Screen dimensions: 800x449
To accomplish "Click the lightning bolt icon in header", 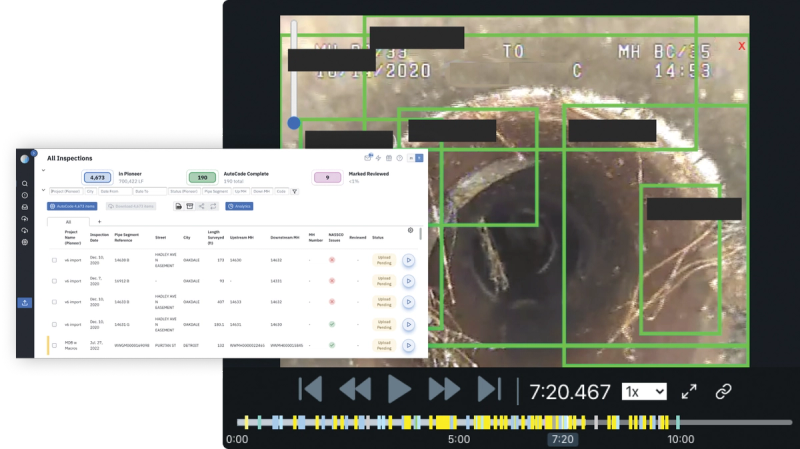I will pos(379,158).
